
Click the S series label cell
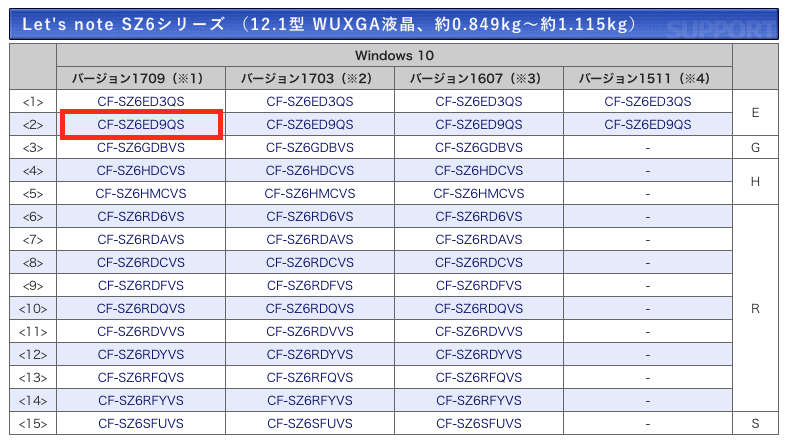[755, 424]
